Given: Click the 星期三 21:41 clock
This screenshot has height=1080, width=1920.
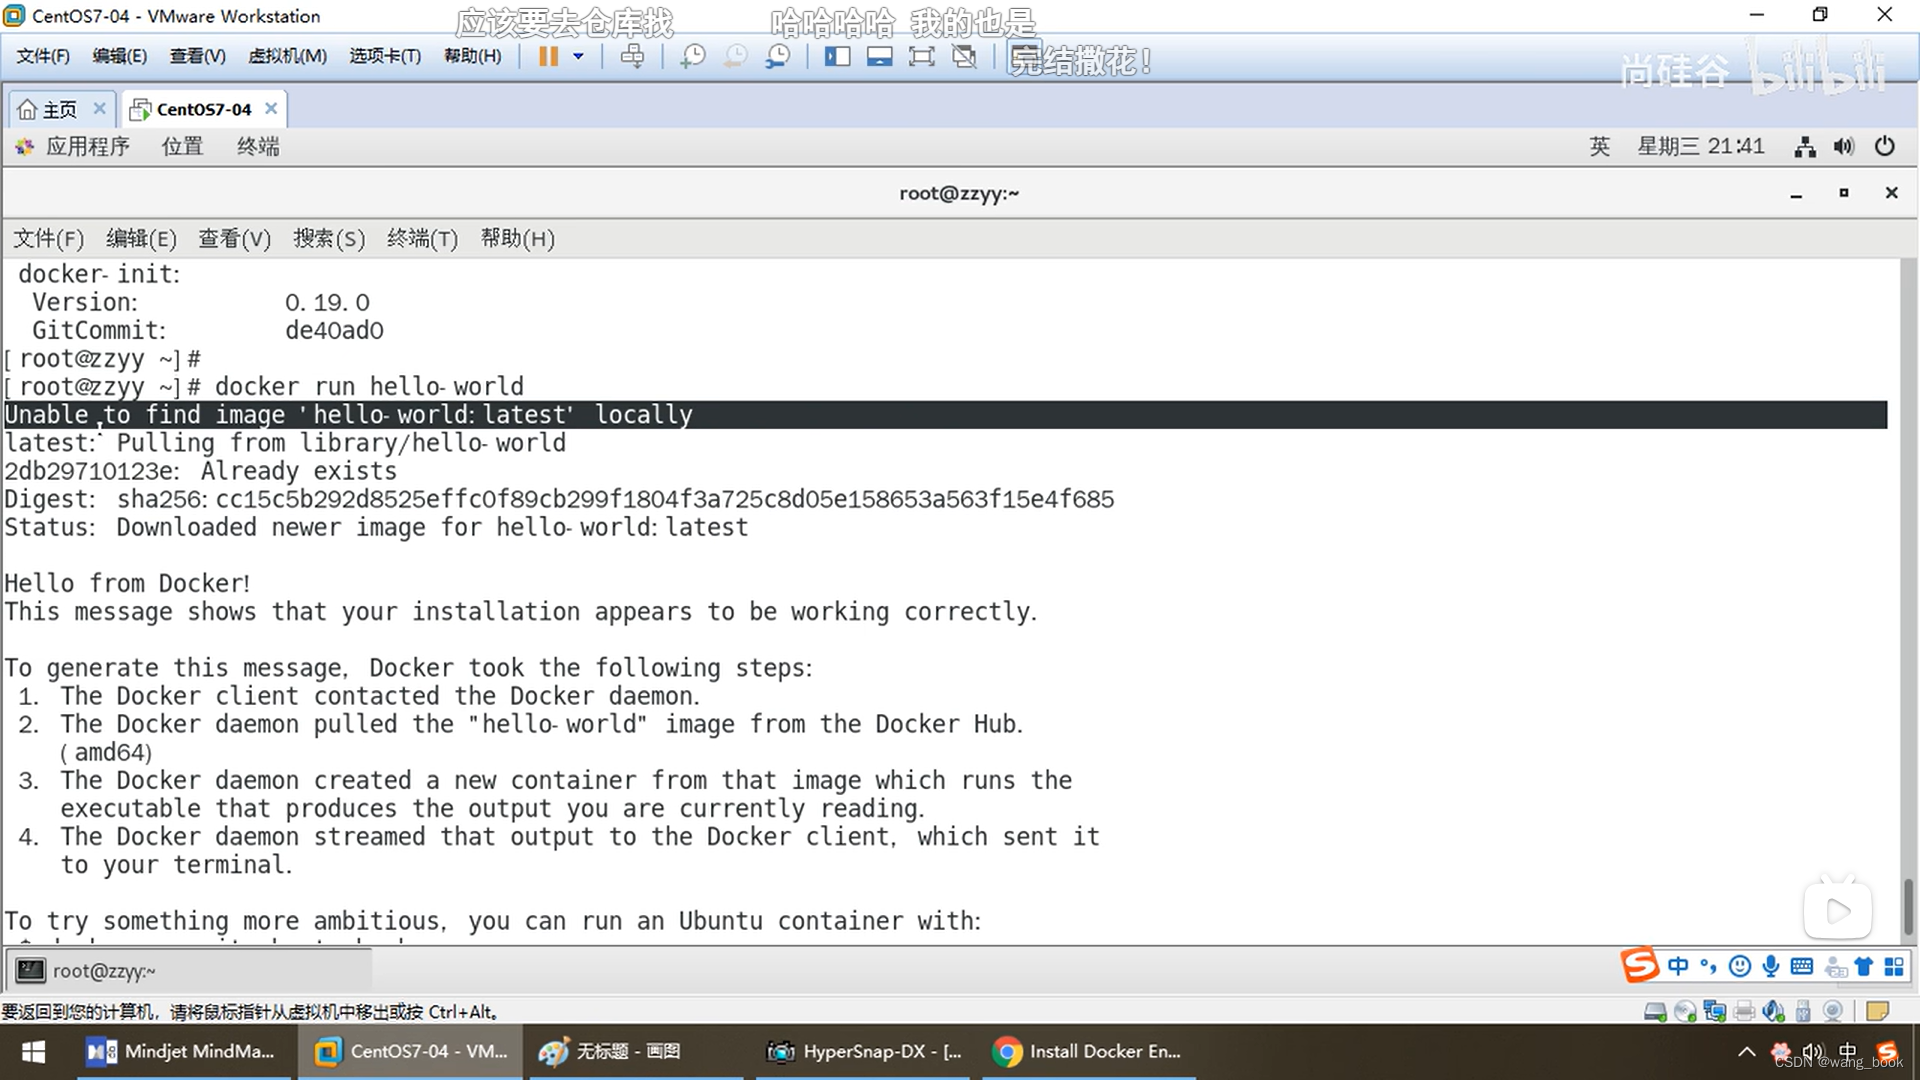Looking at the screenshot, I should coord(1700,147).
